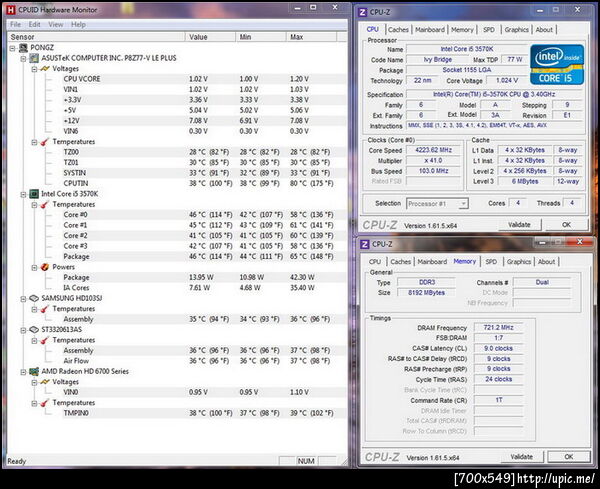Click the SAMSUNG Temperatures thermometer icon

click(45, 309)
